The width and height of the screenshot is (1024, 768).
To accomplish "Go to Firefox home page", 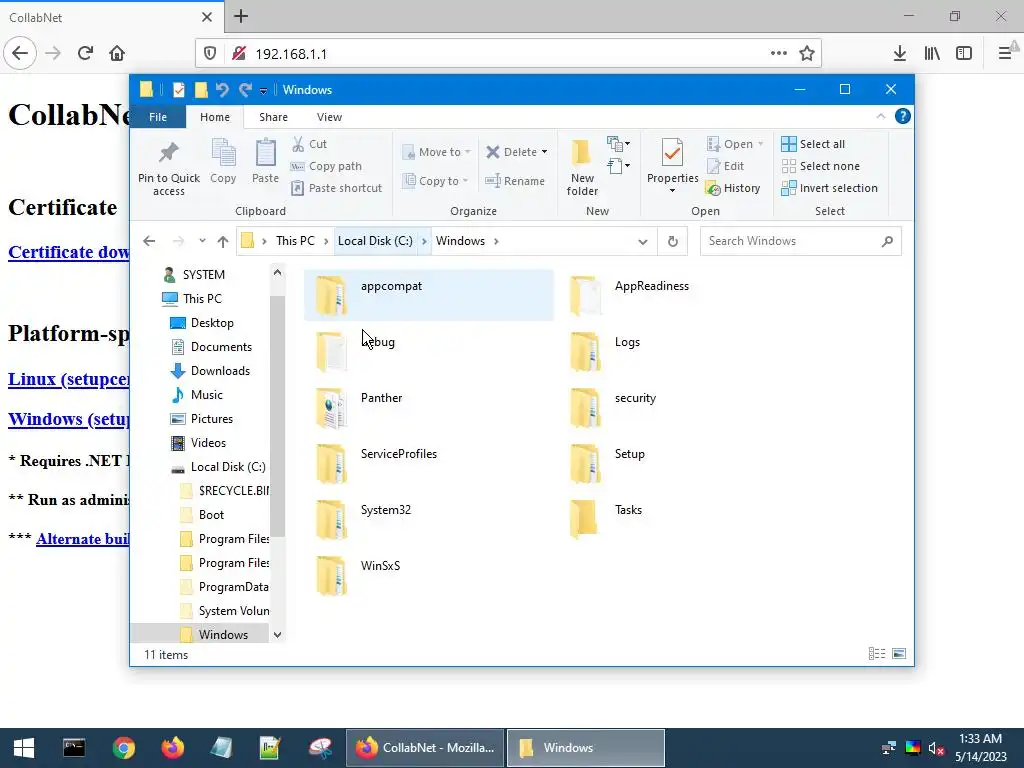I will coord(117,53).
